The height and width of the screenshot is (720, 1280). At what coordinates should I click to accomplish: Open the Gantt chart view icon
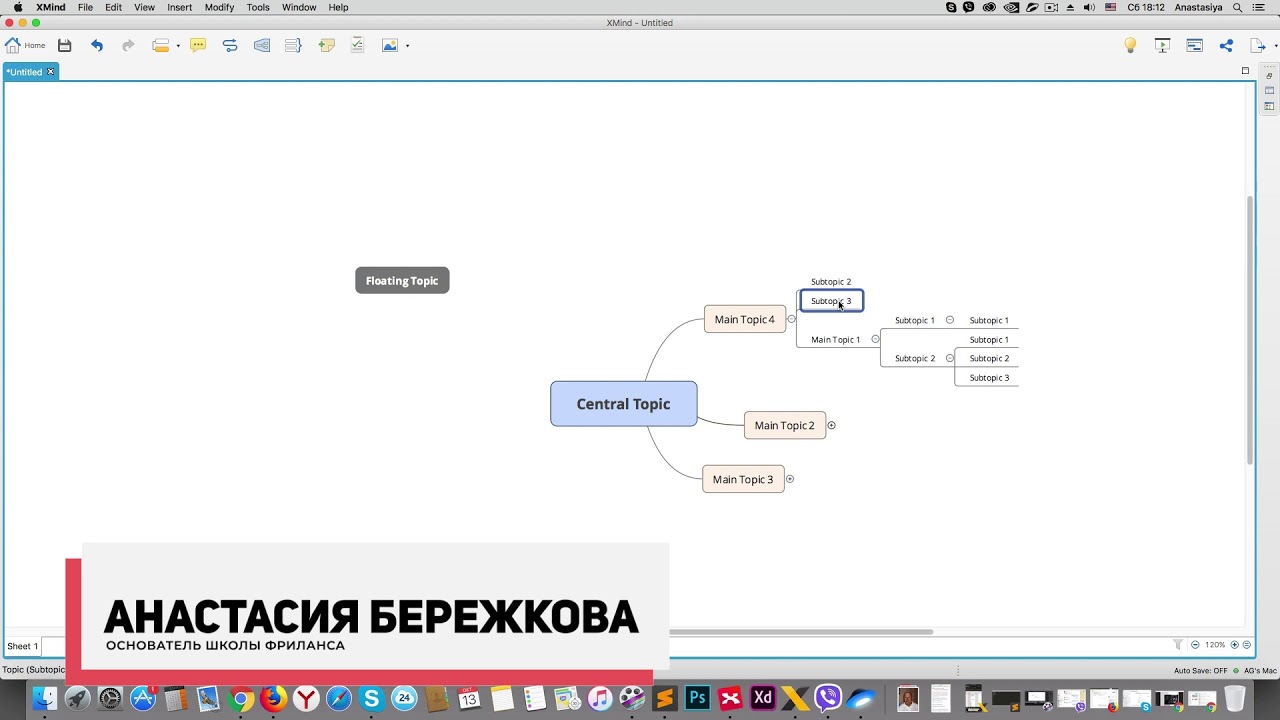pyautogui.click(x=1194, y=45)
